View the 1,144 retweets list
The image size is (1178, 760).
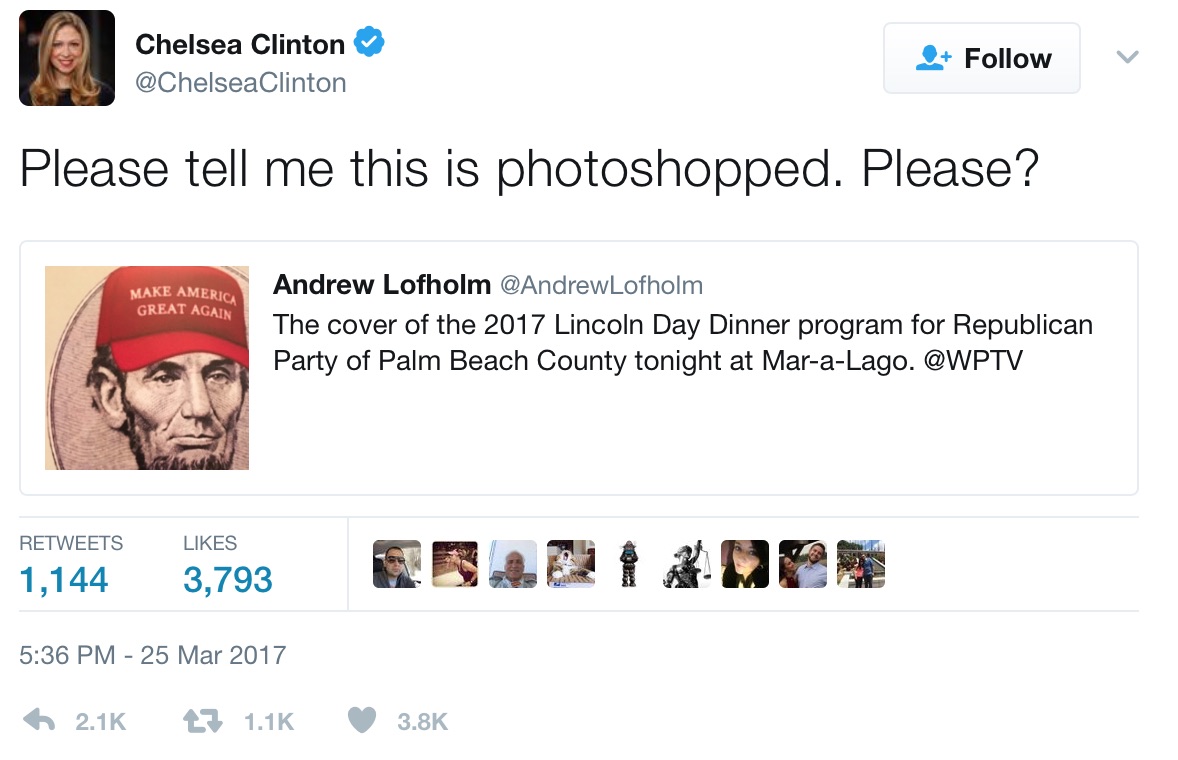pyautogui.click(x=64, y=579)
